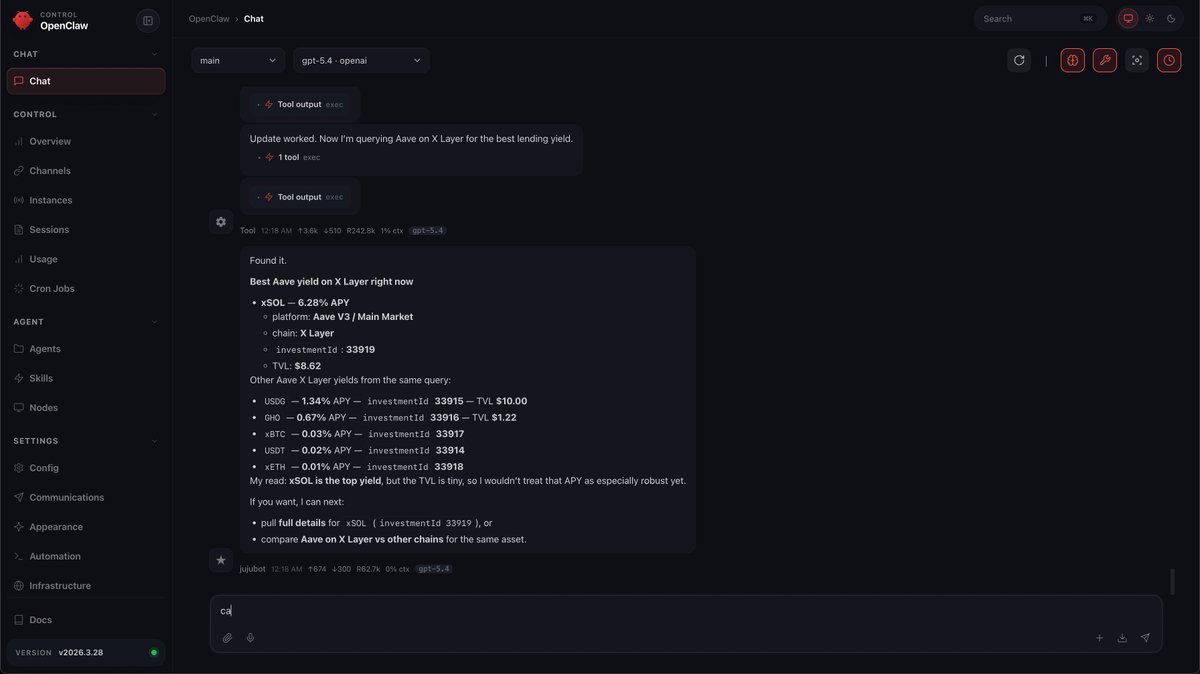The height and width of the screenshot is (674, 1200).
Task: Start voice input with the microphone icon
Action: (250, 638)
